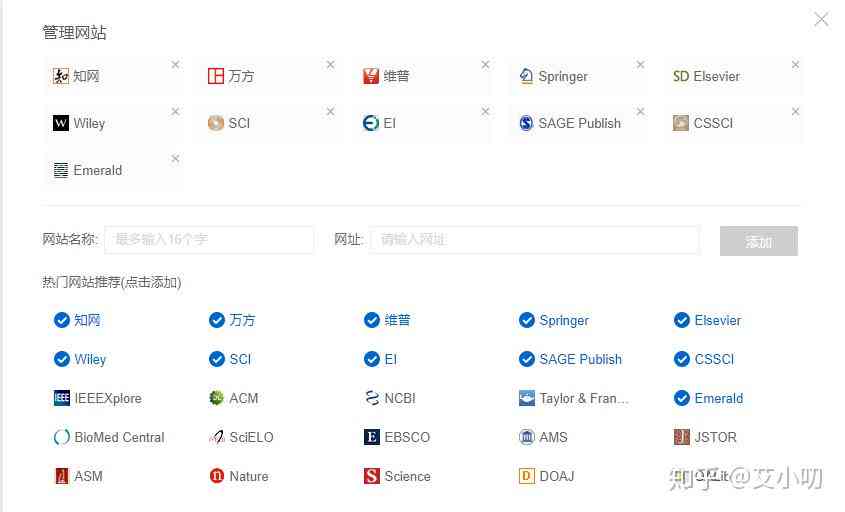
Task: Focus the 网址 URL input field
Action: [x=535, y=240]
